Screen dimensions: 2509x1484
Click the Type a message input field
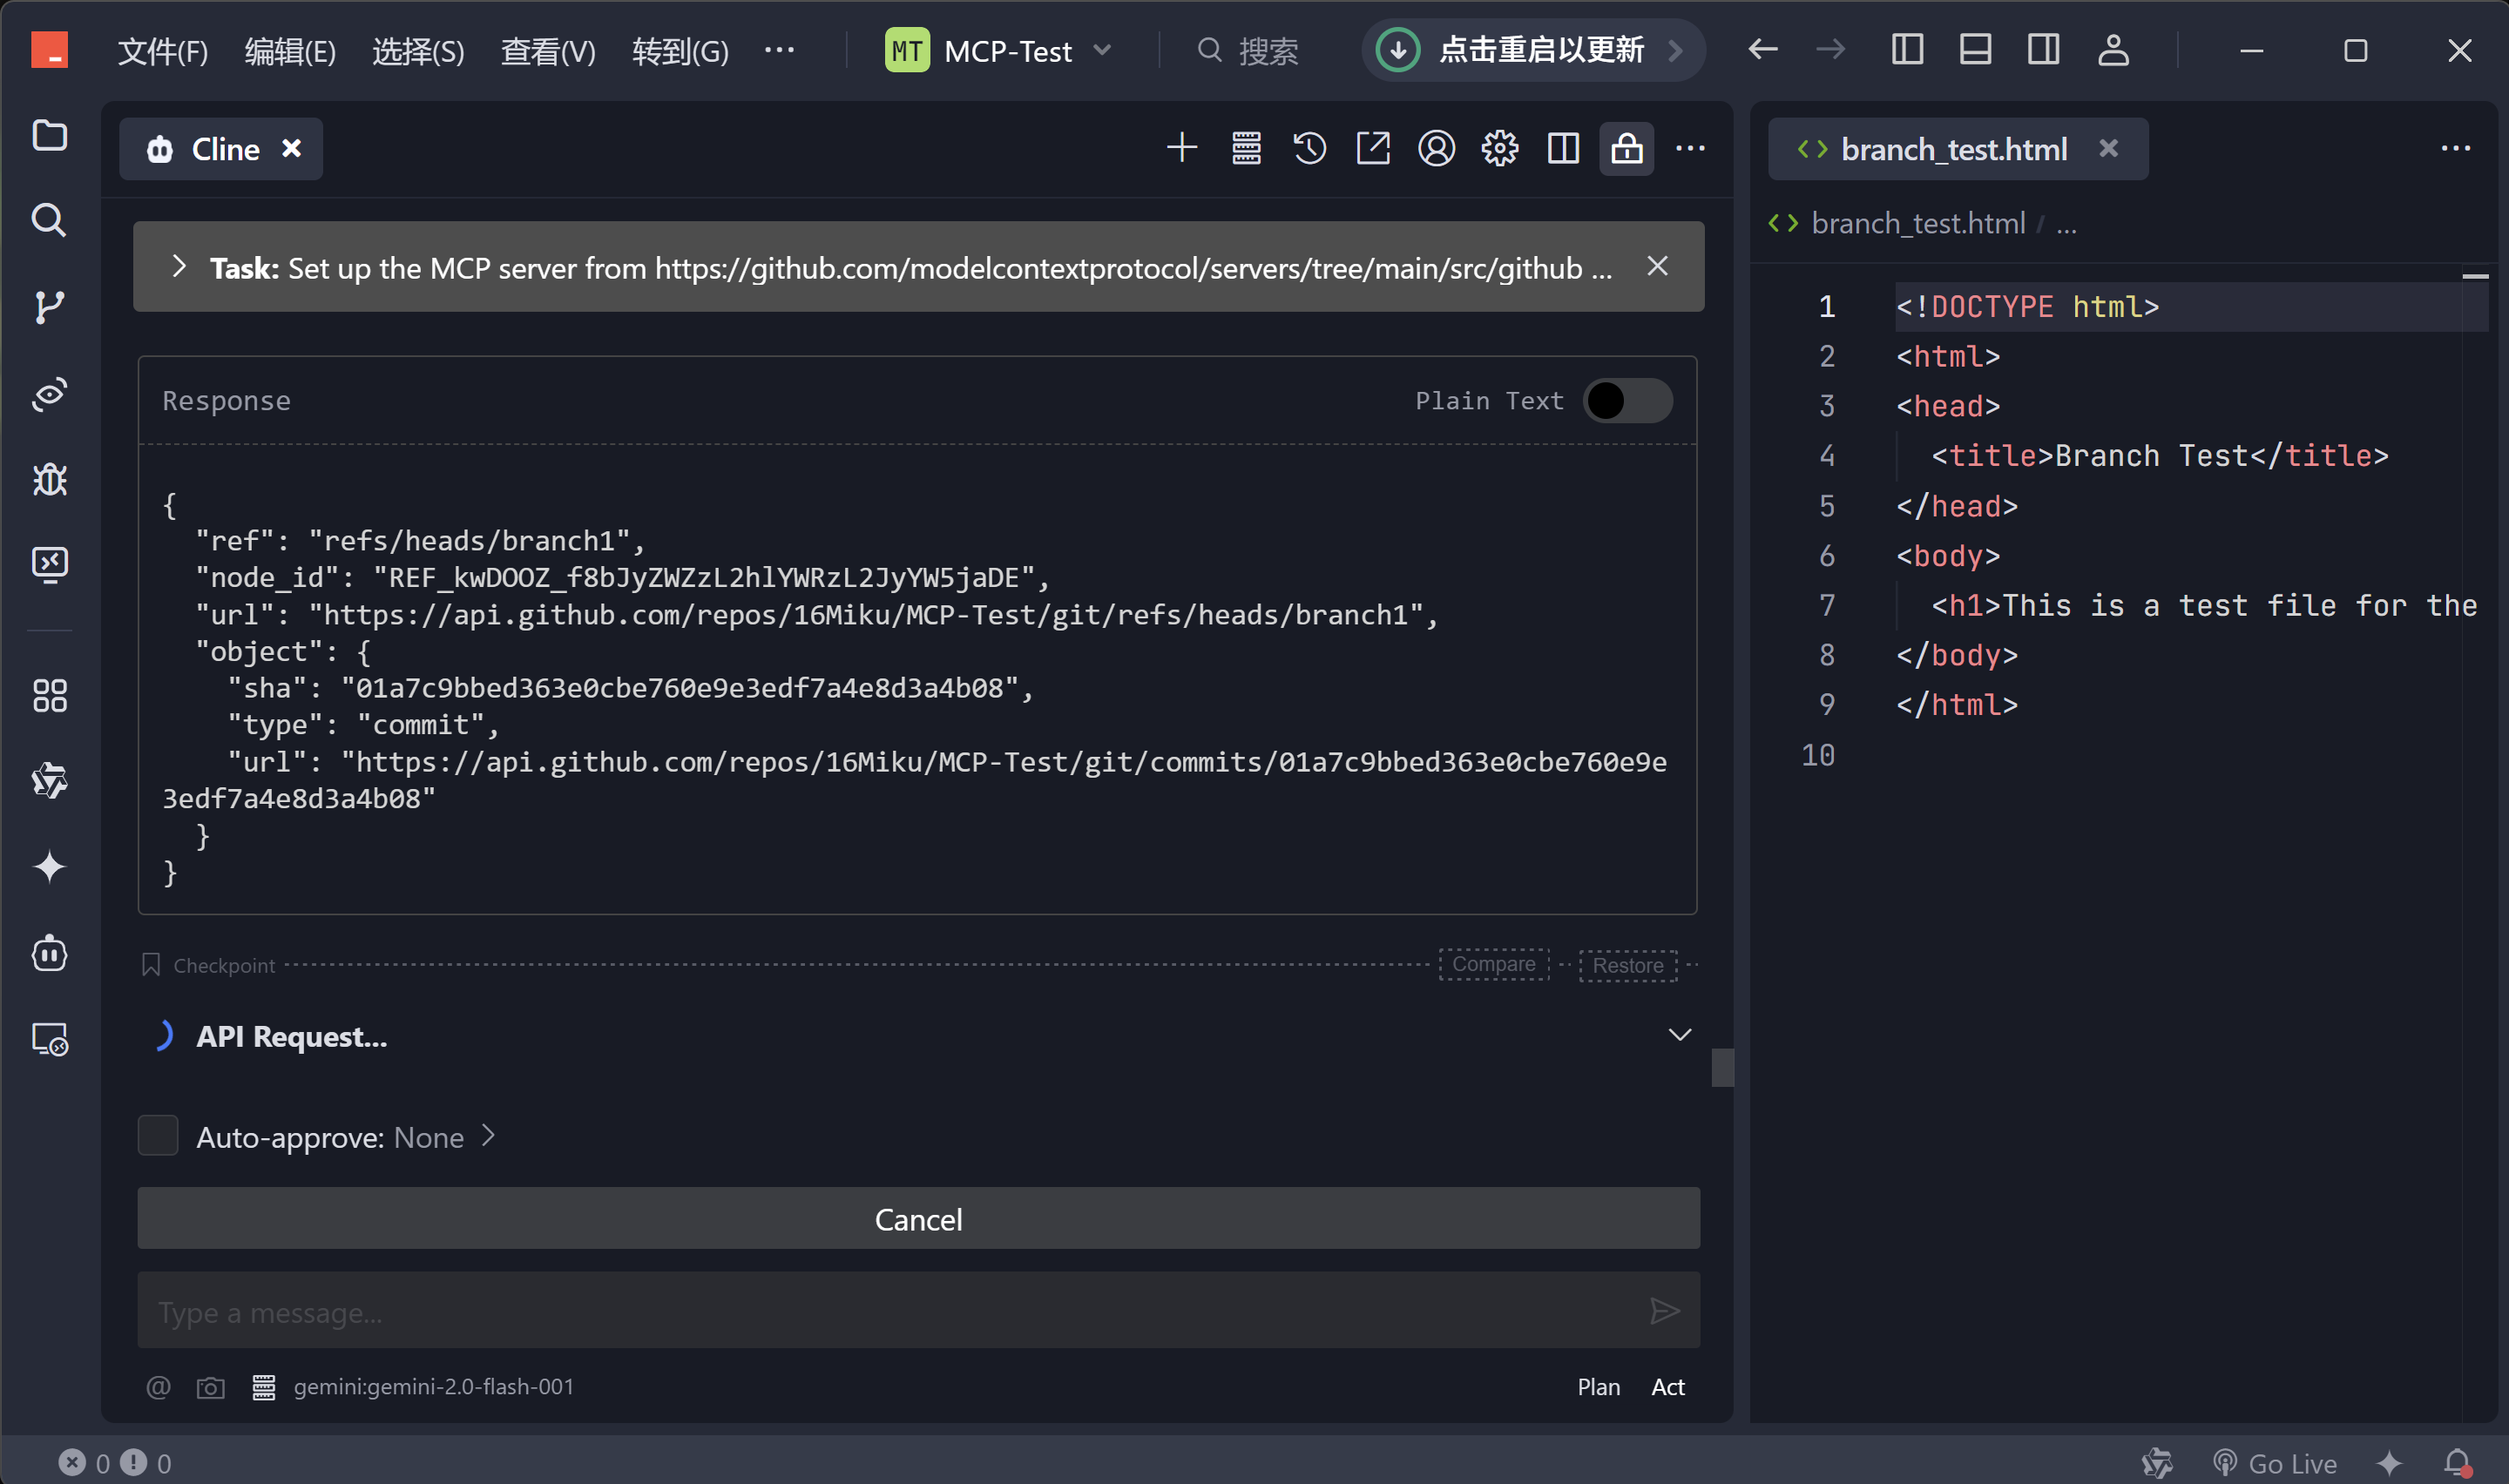[890, 1312]
